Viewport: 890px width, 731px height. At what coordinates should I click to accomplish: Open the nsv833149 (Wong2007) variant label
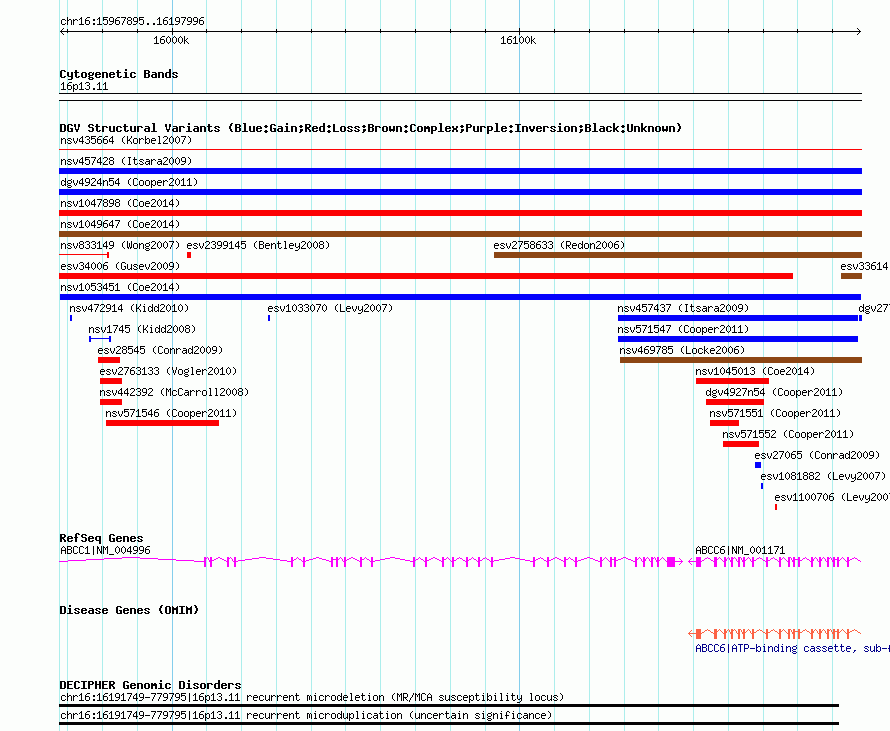pyautogui.click(x=120, y=245)
